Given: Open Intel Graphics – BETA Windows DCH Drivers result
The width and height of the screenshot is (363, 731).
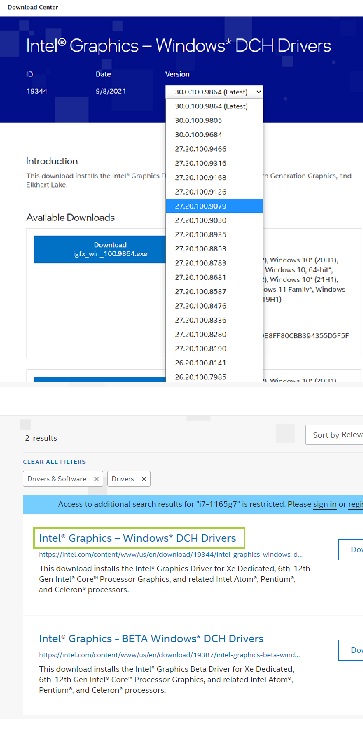Looking at the screenshot, I should pos(151,639).
